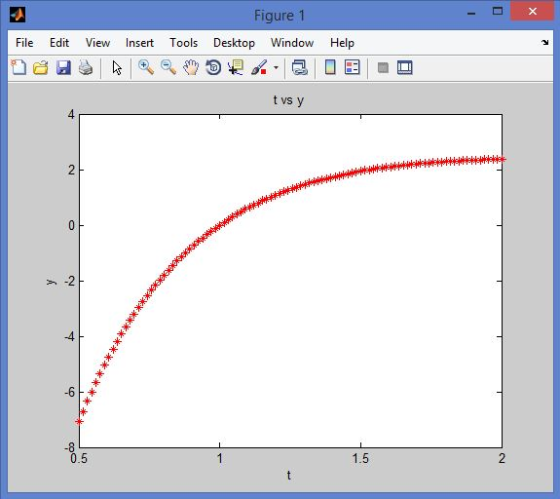The image size is (560, 499).
Task: Maximize the Figure 1 window
Action: 498,11
